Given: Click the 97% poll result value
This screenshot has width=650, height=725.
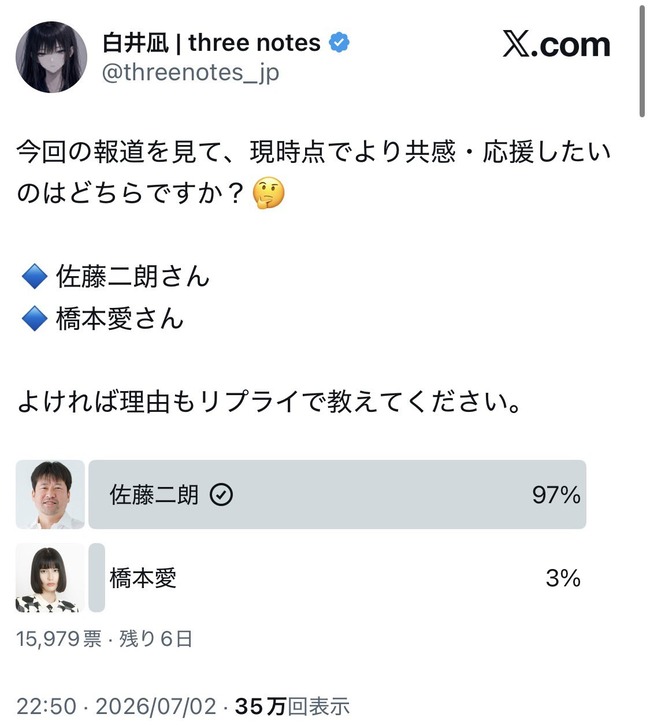Looking at the screenshot, I should (x=556, y=495).
